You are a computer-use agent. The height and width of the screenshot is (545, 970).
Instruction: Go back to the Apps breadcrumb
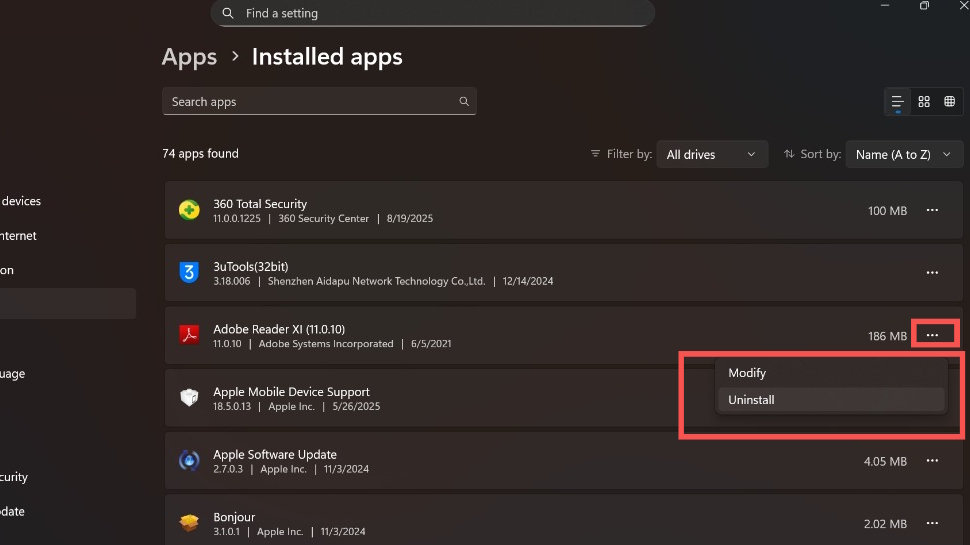(x=189, y=57)
